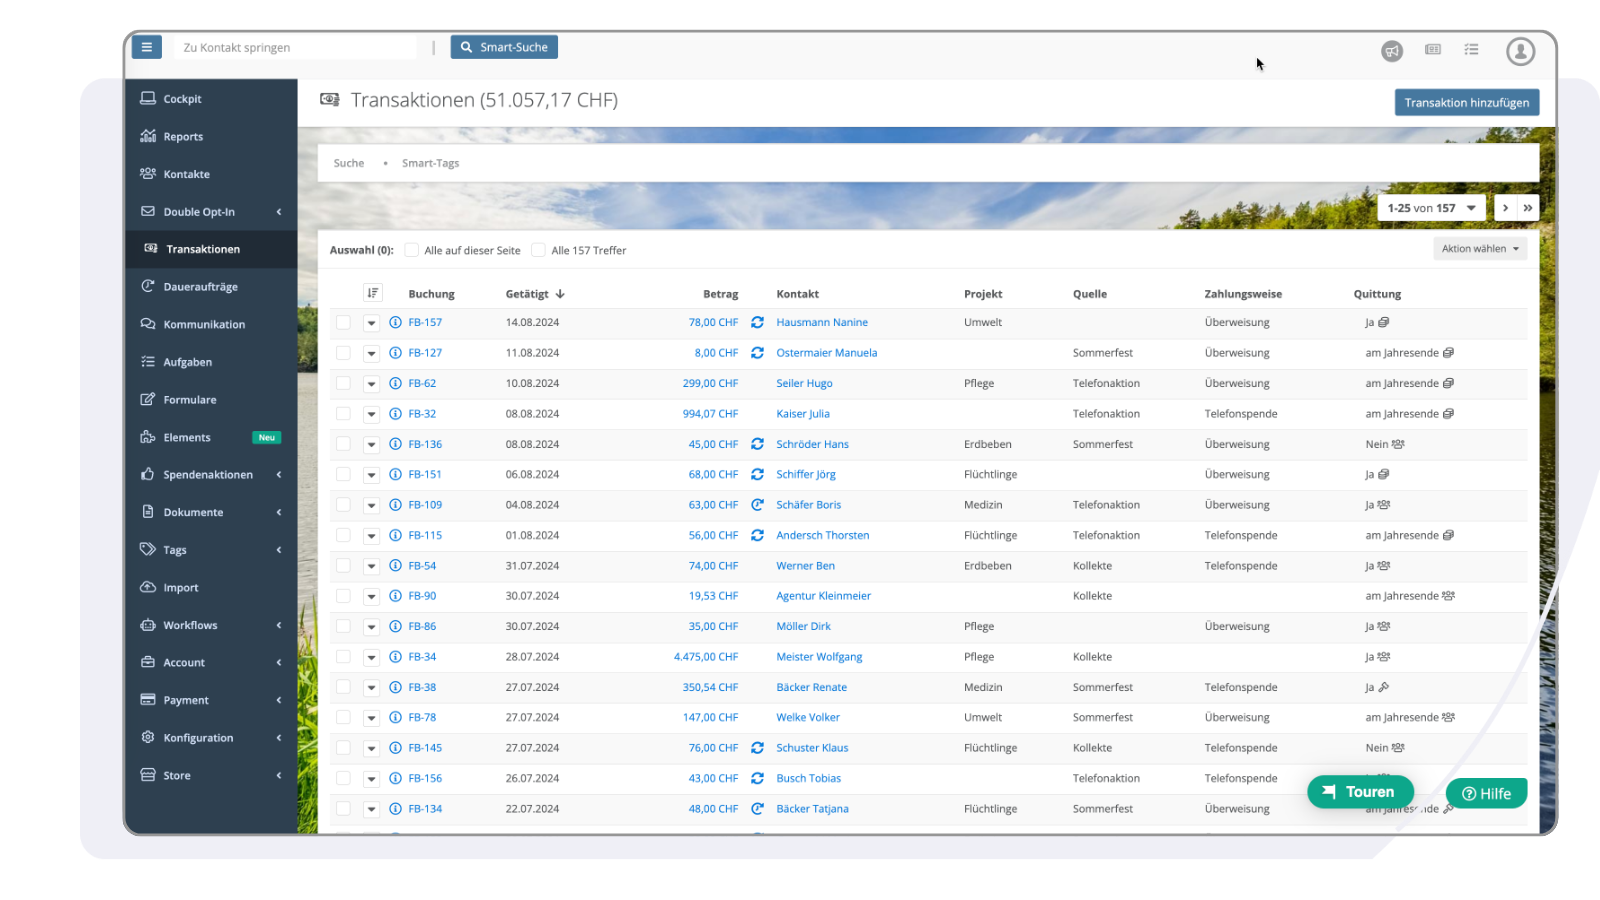This screenshot has height=900, width=1600.
Task: Click the 'Zu Kontakt springen' input field
Action: pyautogui.click(x=297, y=47)
